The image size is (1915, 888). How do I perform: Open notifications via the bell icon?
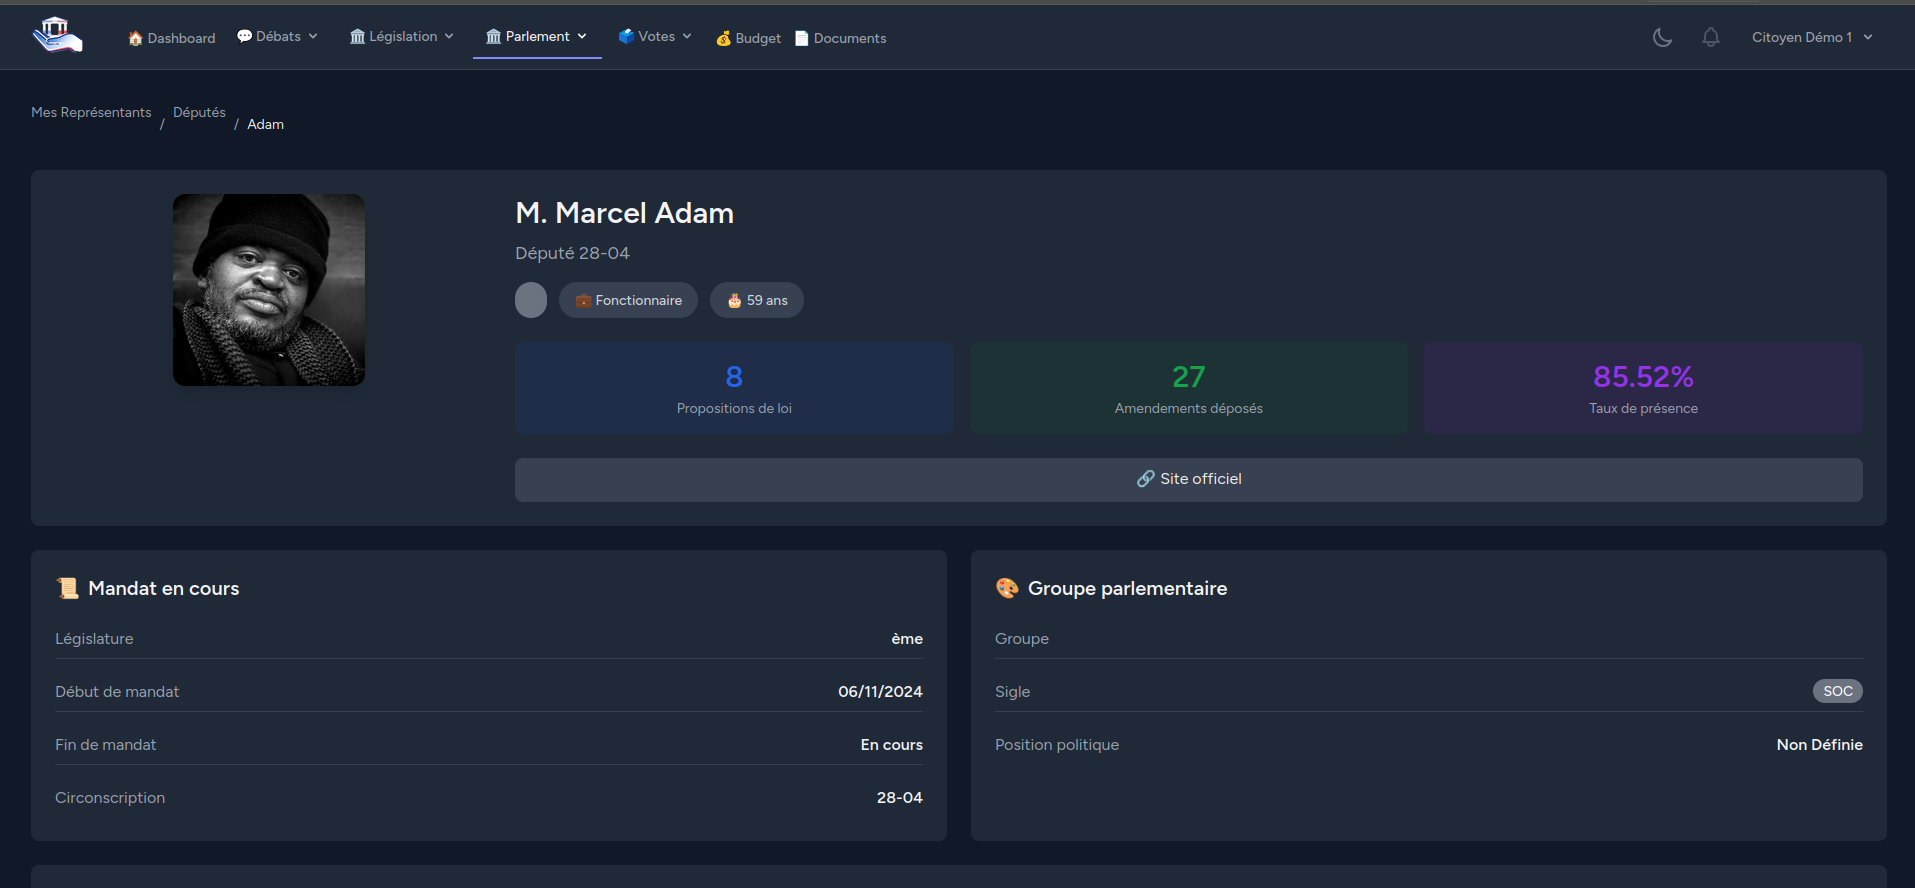1711,37
